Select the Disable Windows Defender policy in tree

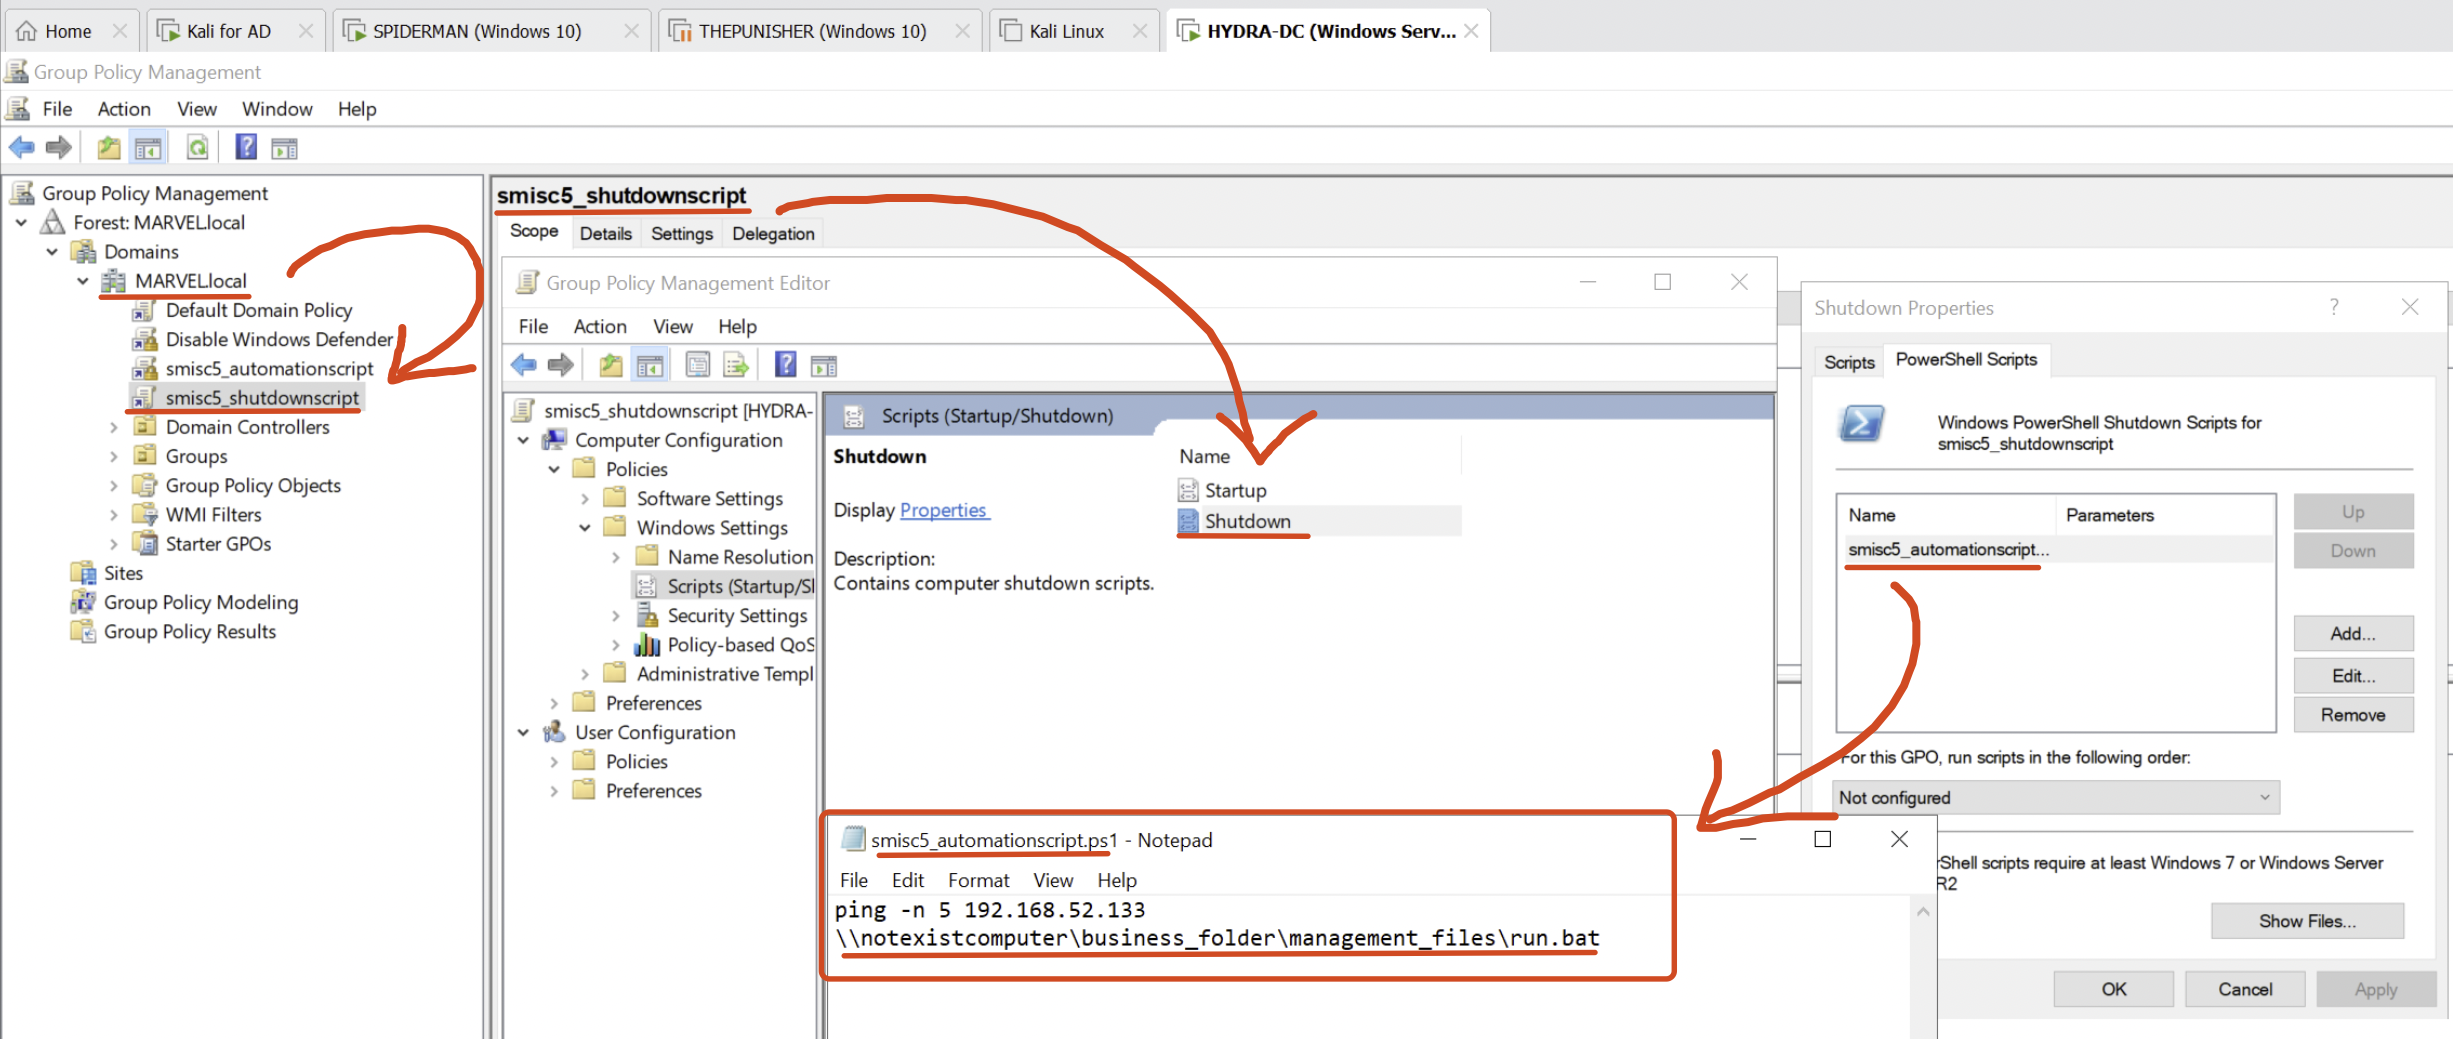click(279, 339)
